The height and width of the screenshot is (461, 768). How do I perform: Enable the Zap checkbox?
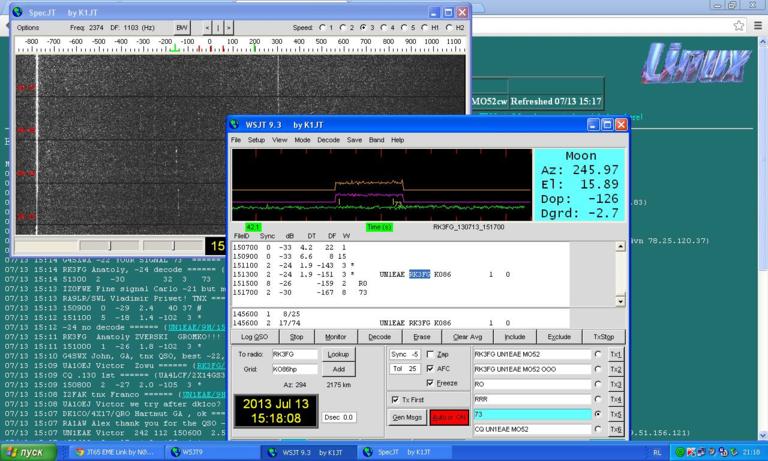pos(431,354)
